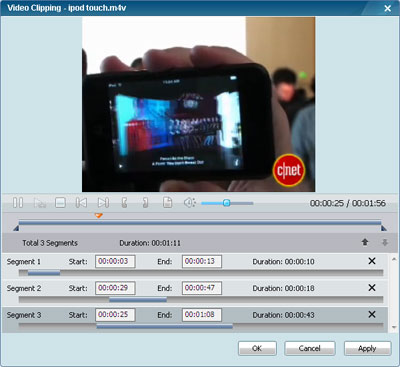Confirm clipping with OK button
This screenshot has width=400, height=367.
(x=257, y=348)
